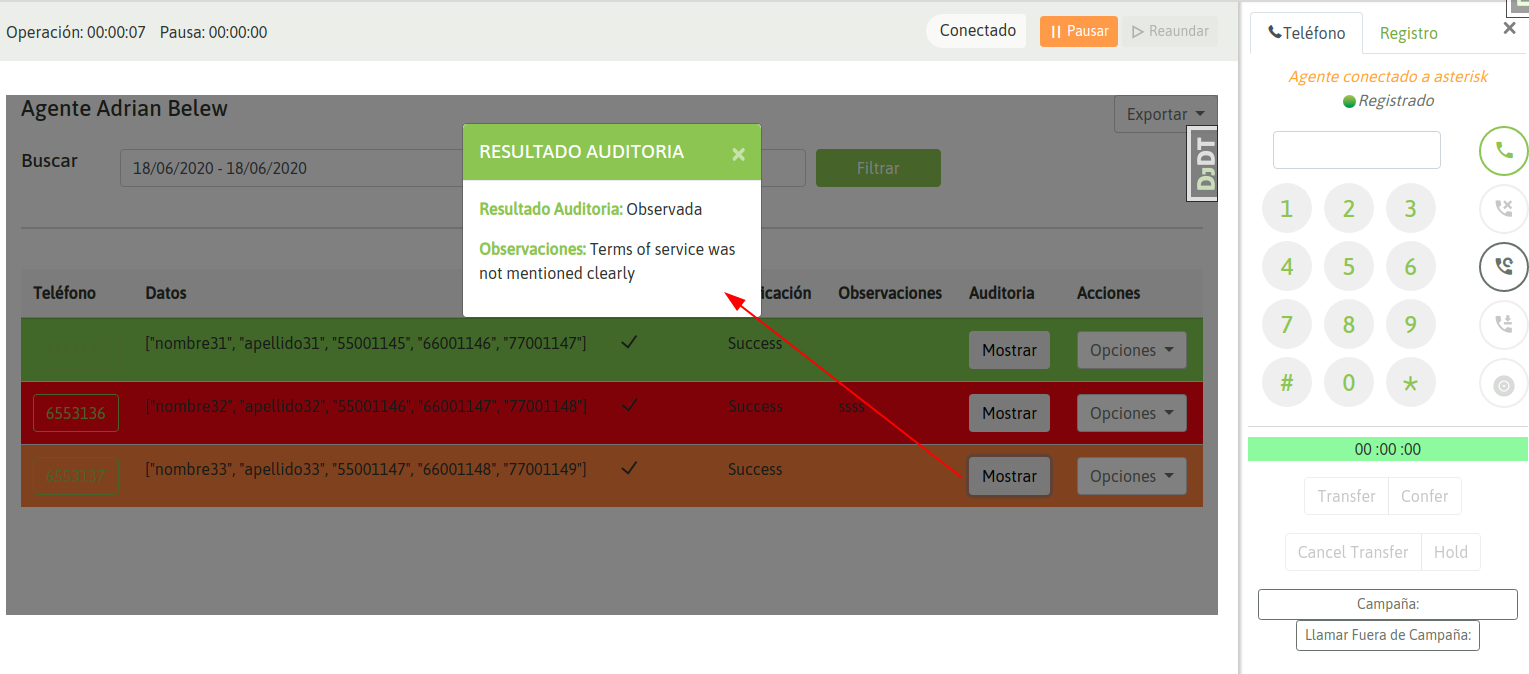Click the incoming call icon on the dialpad
The width and height of the screenshot is (1529, 674).
coord(1503,324)
